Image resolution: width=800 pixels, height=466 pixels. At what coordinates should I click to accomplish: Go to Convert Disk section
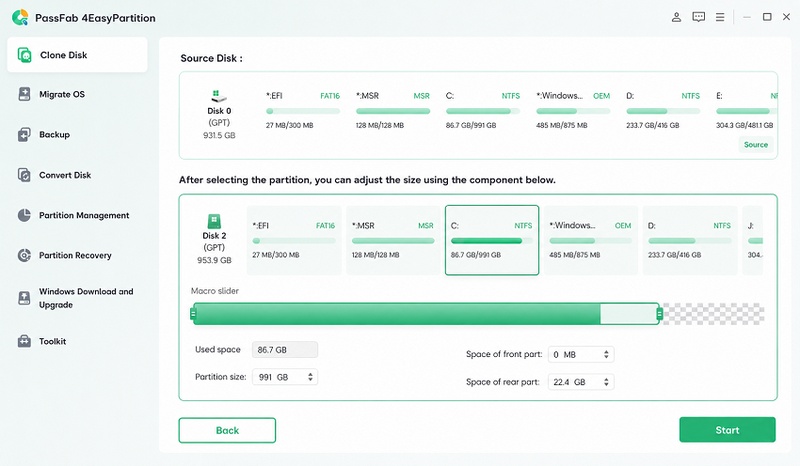77,175
